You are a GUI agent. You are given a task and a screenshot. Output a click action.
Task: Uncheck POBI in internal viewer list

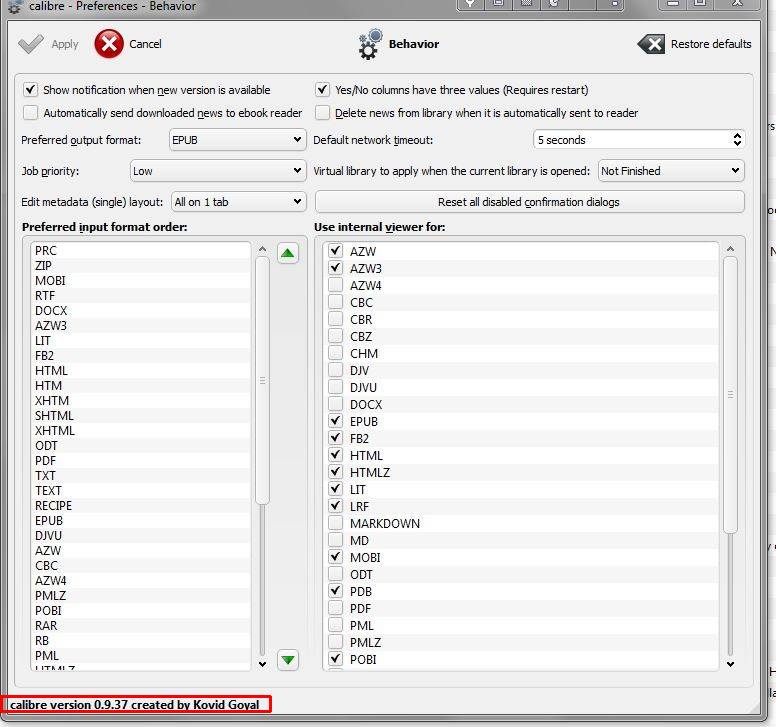tap(336, 659)
